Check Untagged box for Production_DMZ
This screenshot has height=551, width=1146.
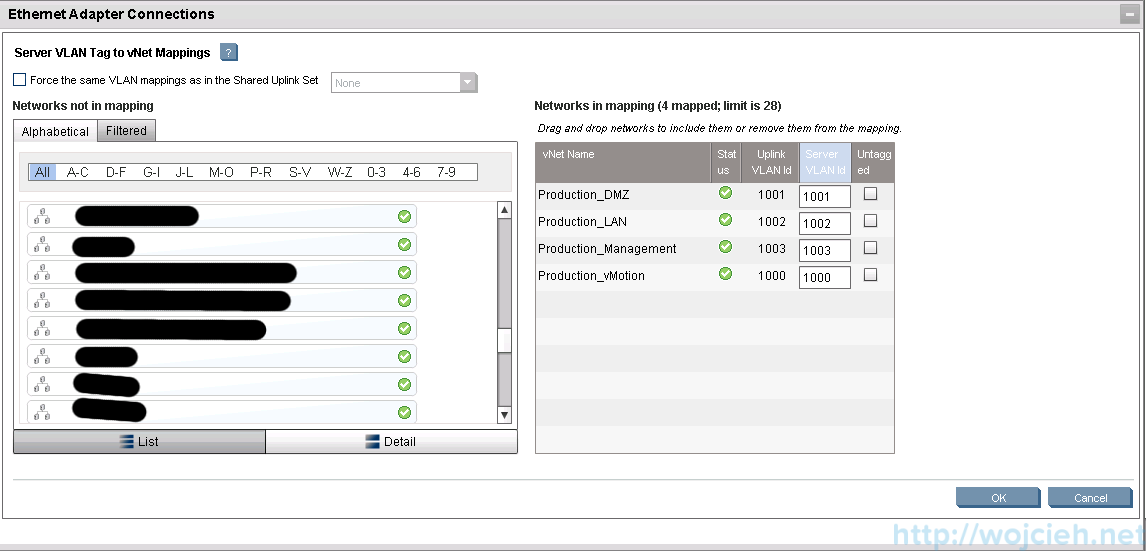(870, 194)
